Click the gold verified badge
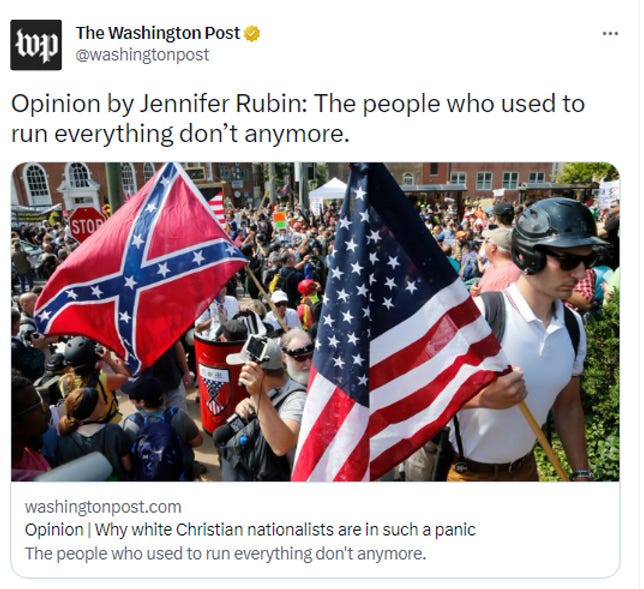Screen dimensions: 644x589 tap(252, 34)
